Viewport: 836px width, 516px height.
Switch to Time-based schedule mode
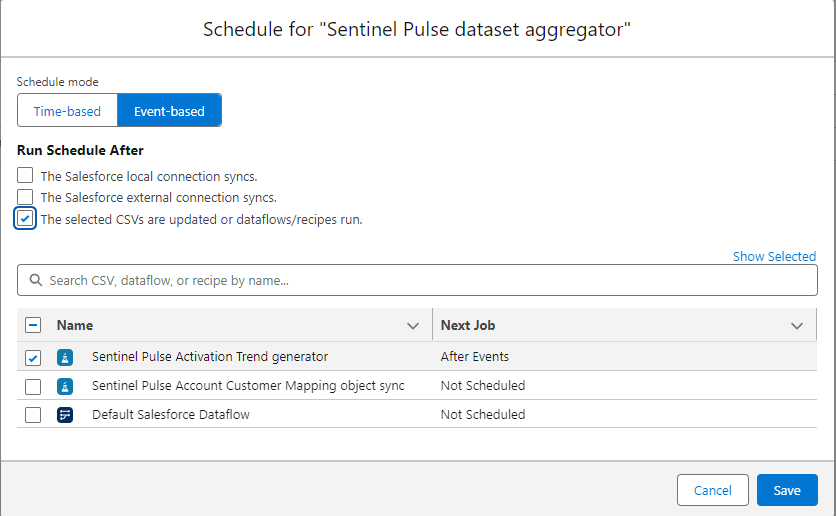point(67,110)
